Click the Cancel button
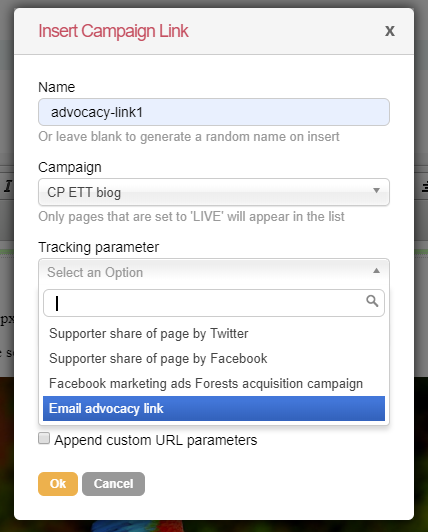This screenshot has width=428, height=532. [x=113, y=484]
